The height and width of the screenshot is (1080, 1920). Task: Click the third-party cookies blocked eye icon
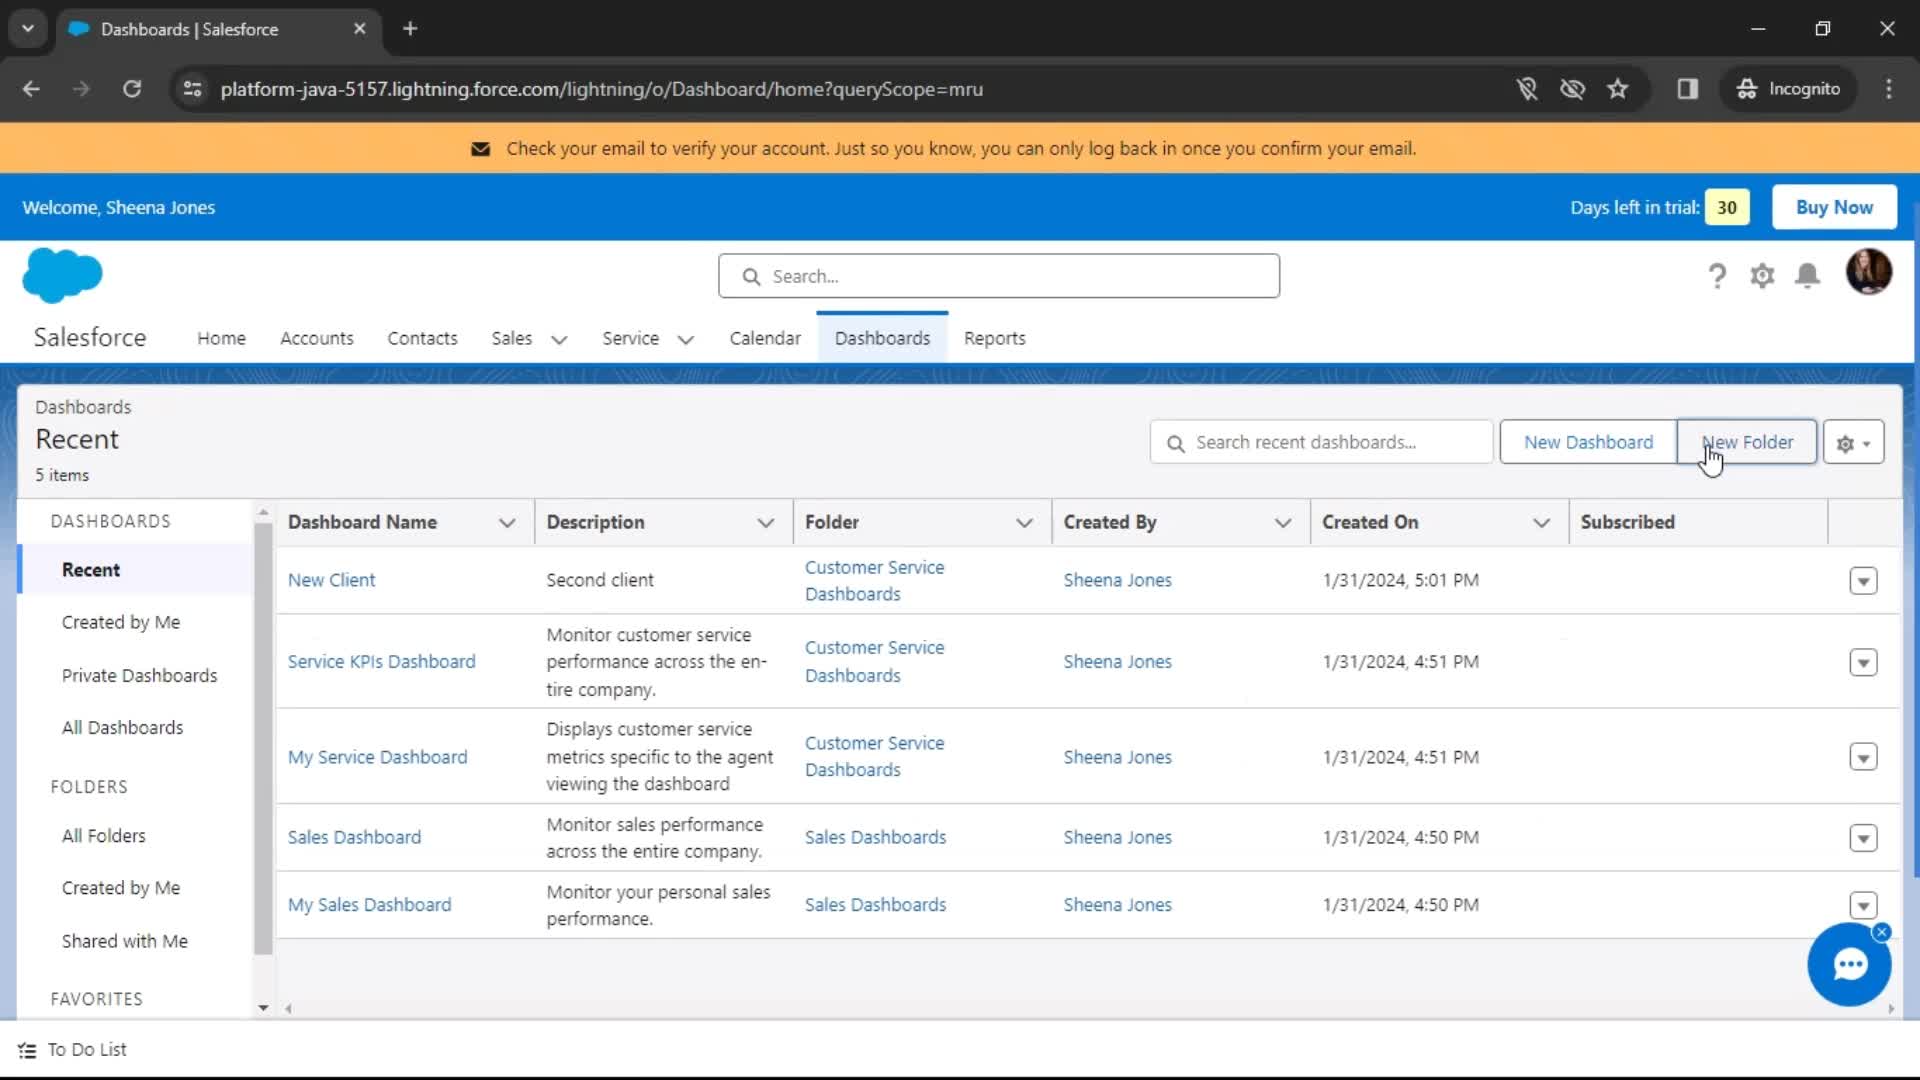(x=1572, y=89)
